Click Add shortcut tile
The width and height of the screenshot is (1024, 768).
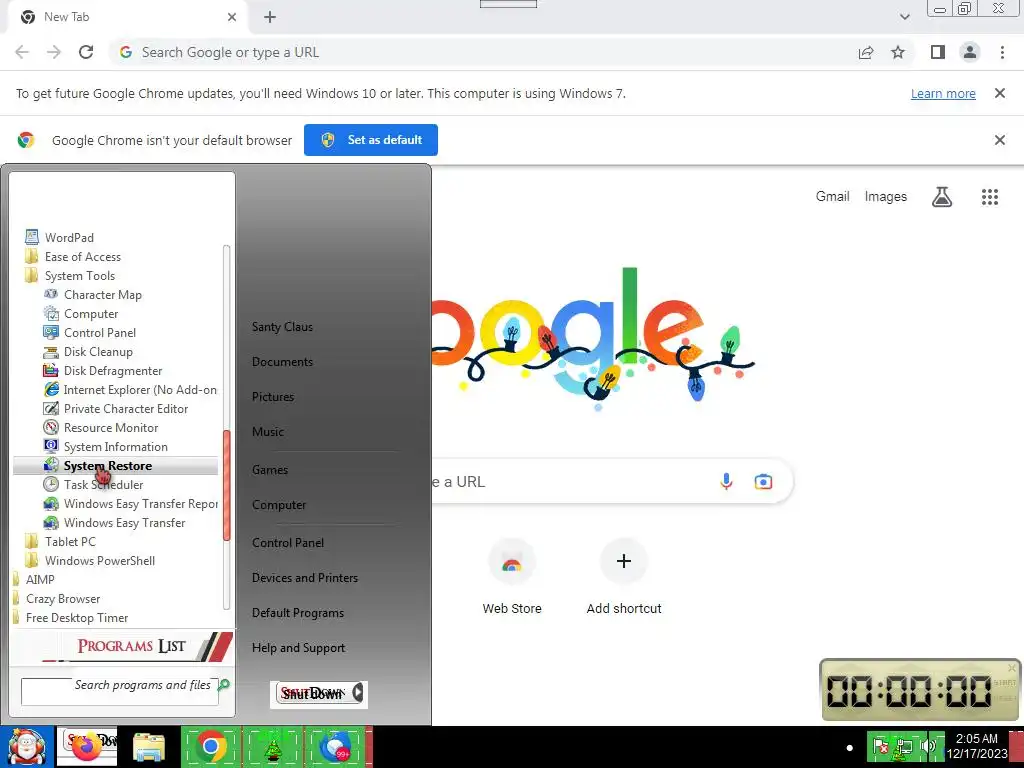click(624, 577)
